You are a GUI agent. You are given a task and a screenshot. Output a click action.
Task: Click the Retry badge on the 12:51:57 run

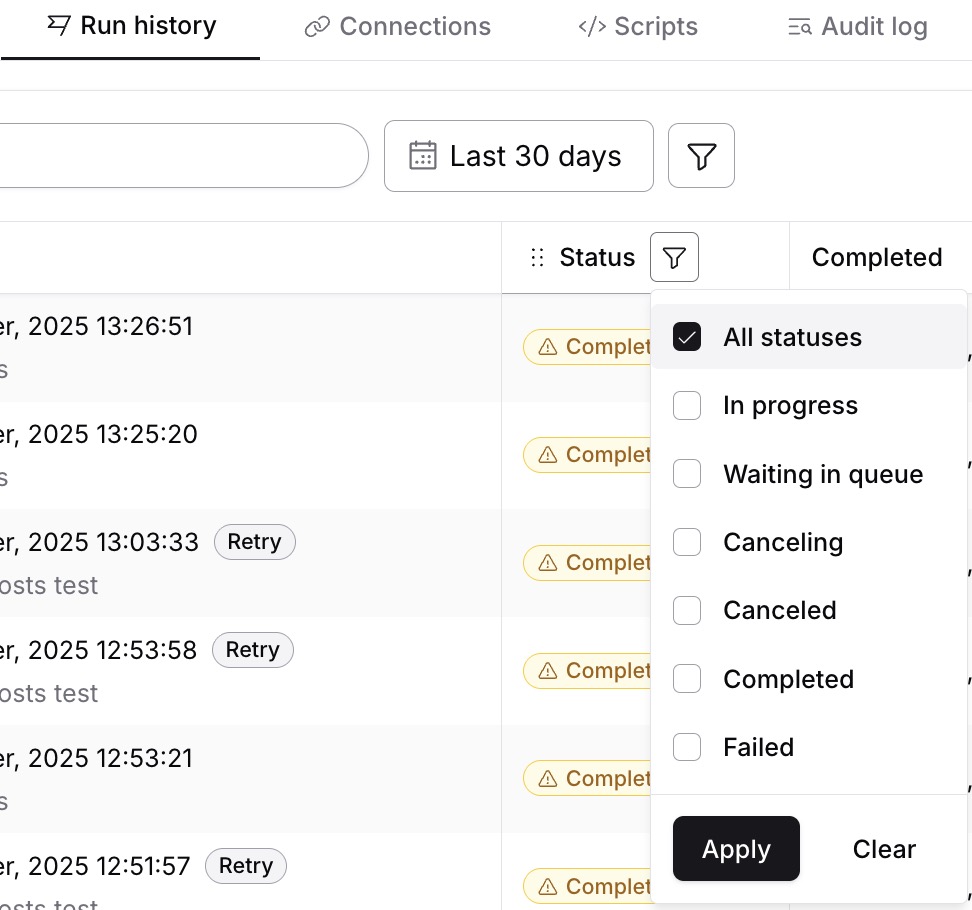coord(246,865)
